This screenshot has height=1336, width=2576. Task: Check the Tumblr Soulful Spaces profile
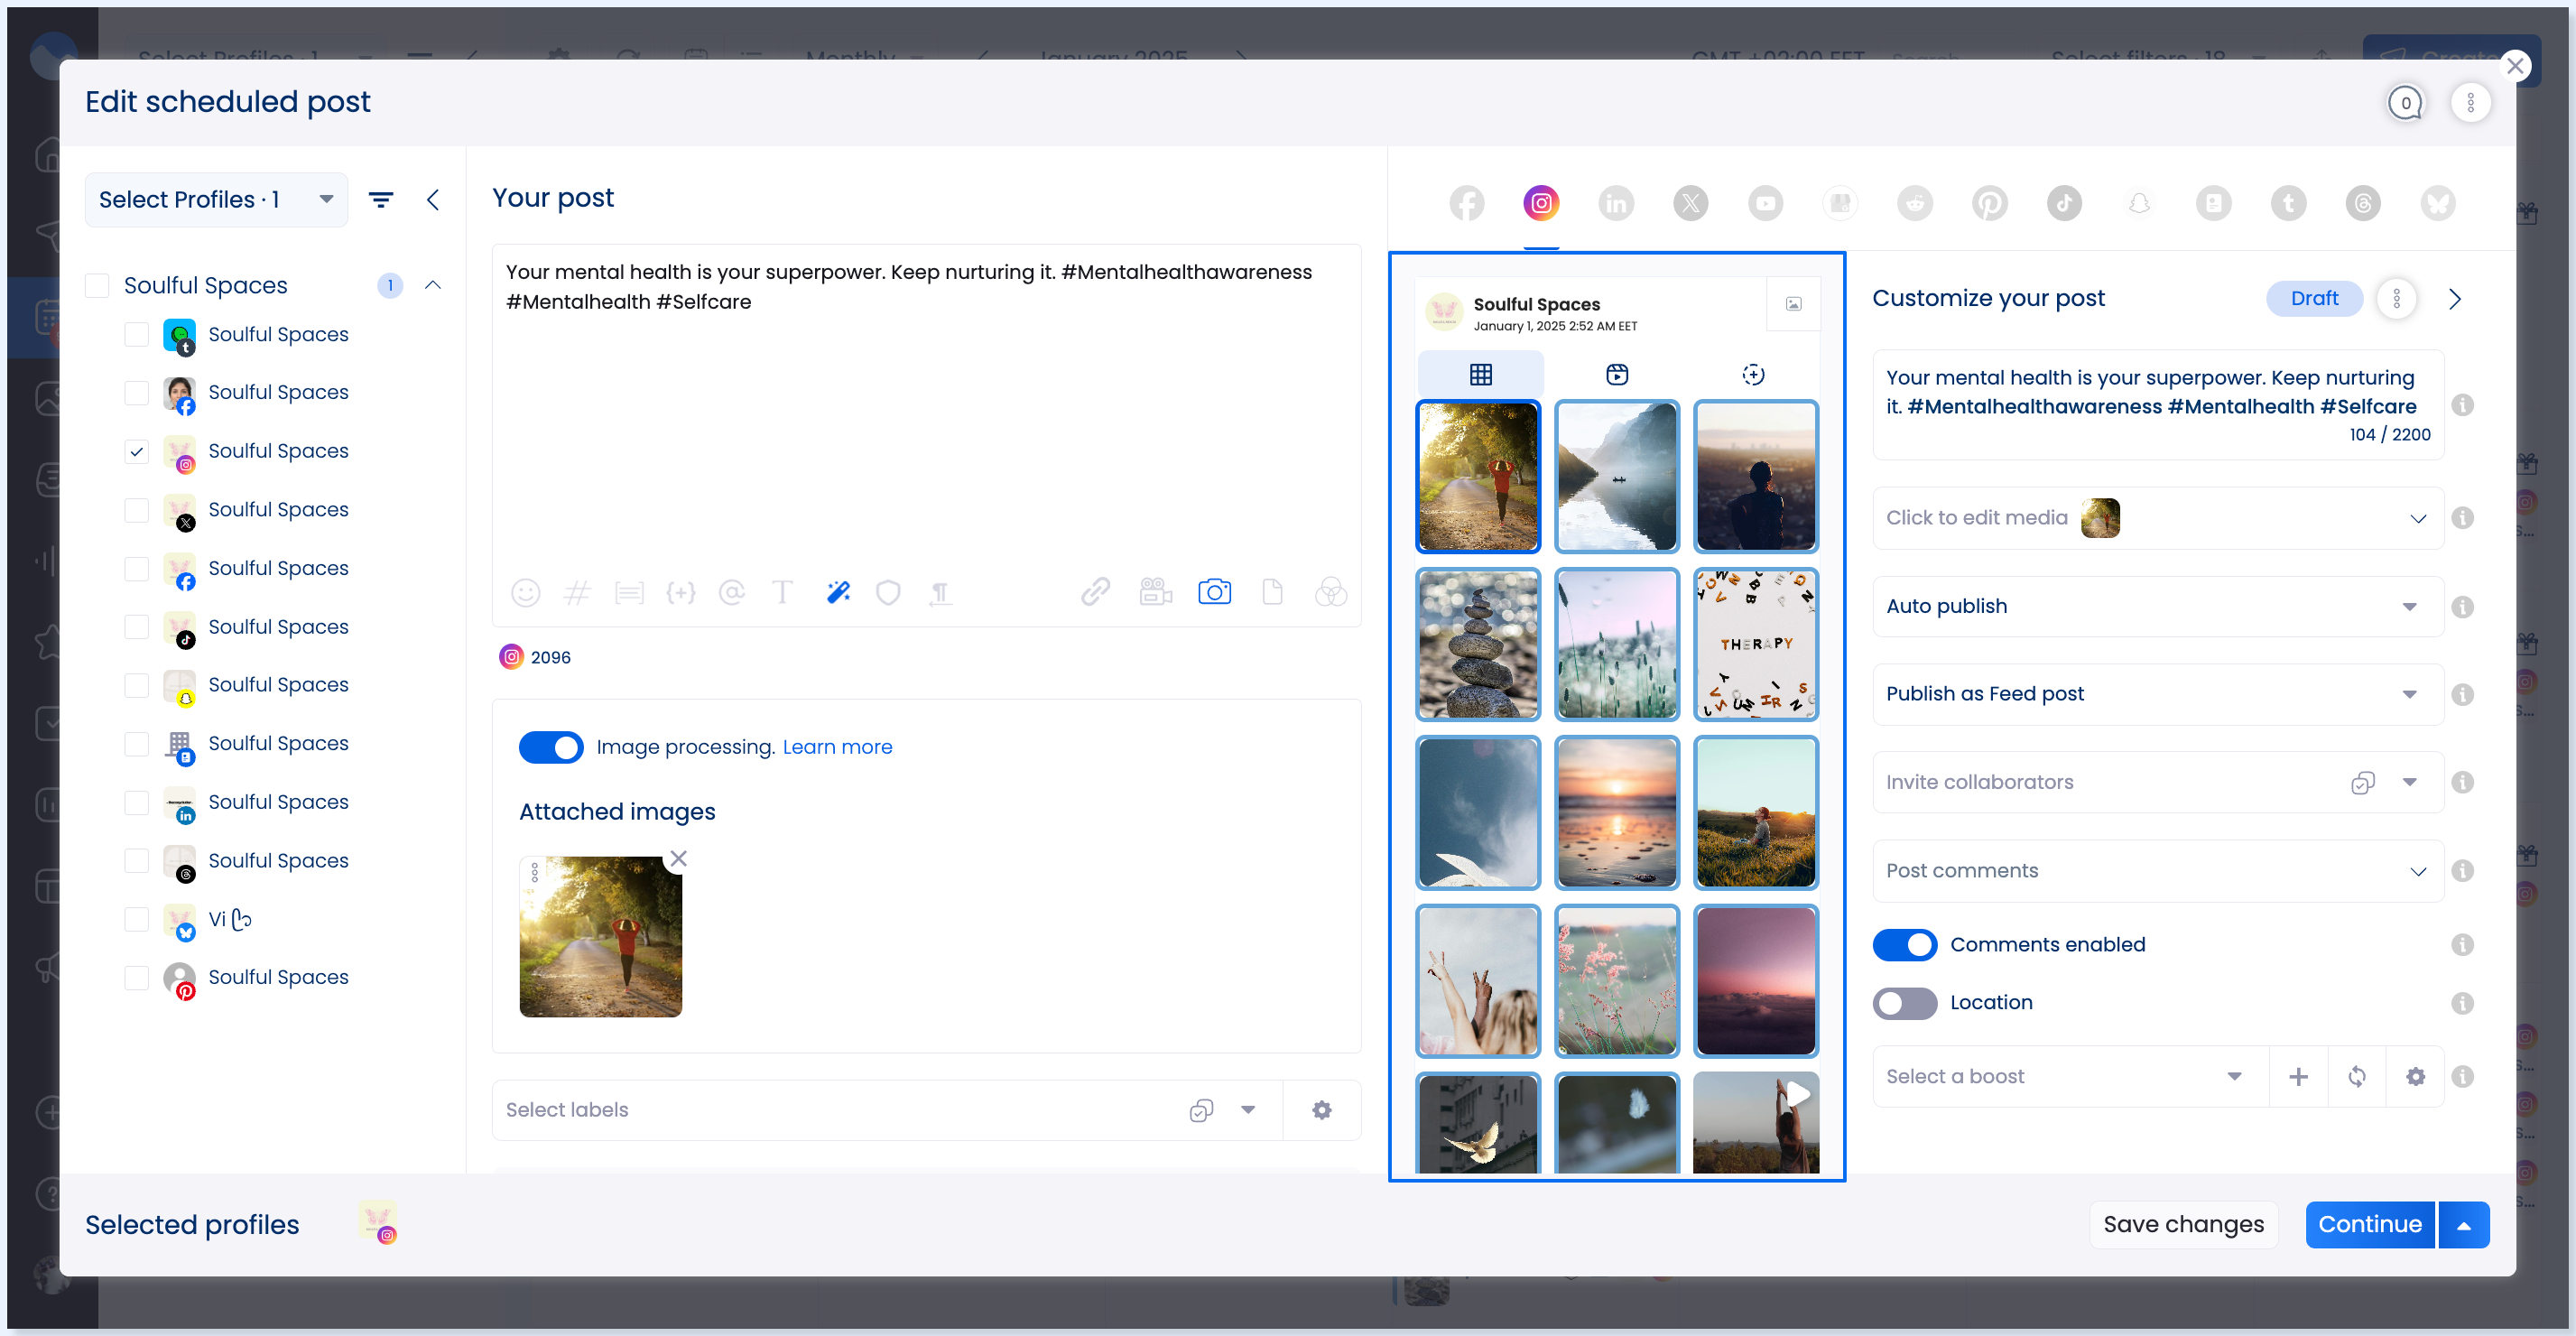pyautogui.click(x=136, y=334)
